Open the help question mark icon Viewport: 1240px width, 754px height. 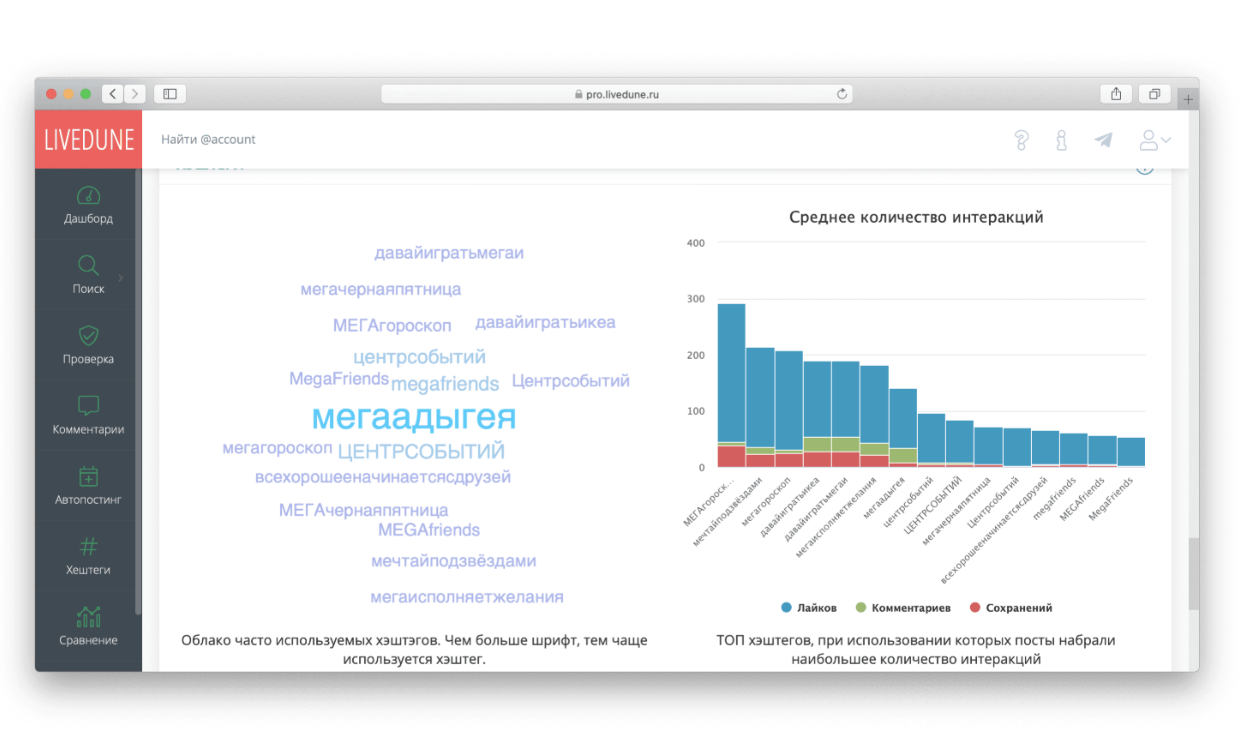(1021, 140)
